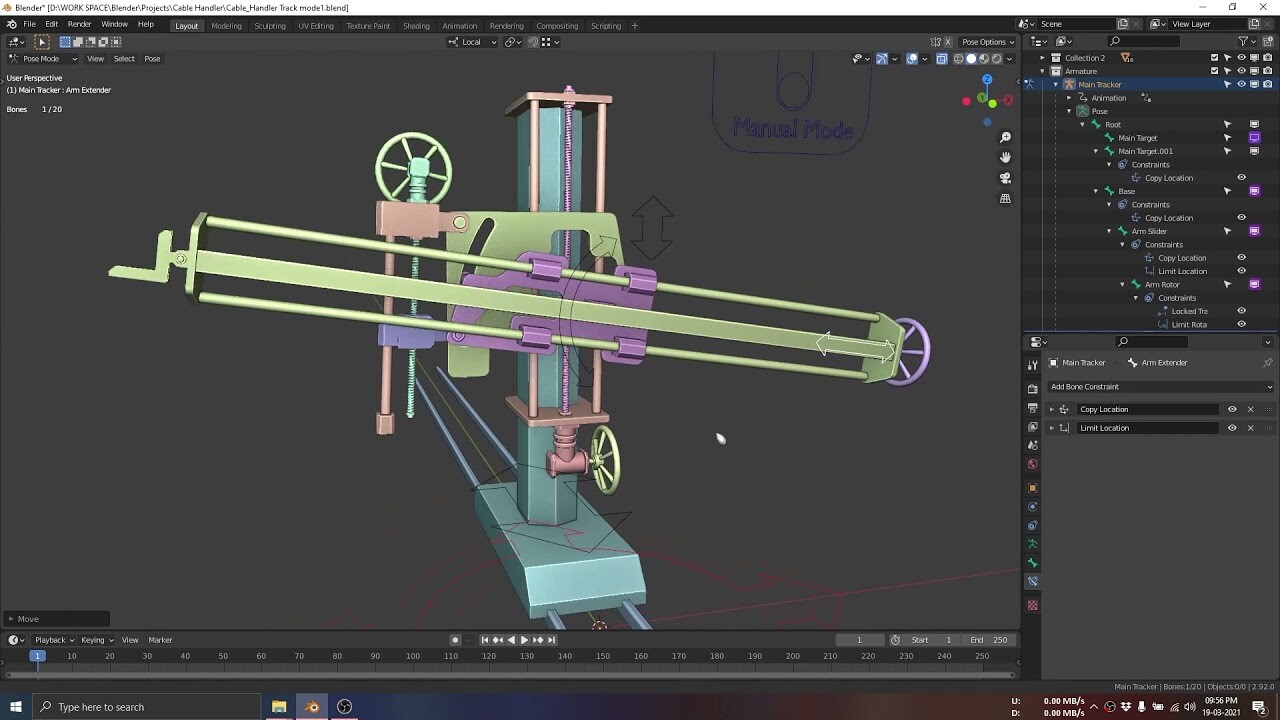Screen dimensions: 1280x720
Task: Switch to the Shading workspace tab
Action: [x=416, y=26]
